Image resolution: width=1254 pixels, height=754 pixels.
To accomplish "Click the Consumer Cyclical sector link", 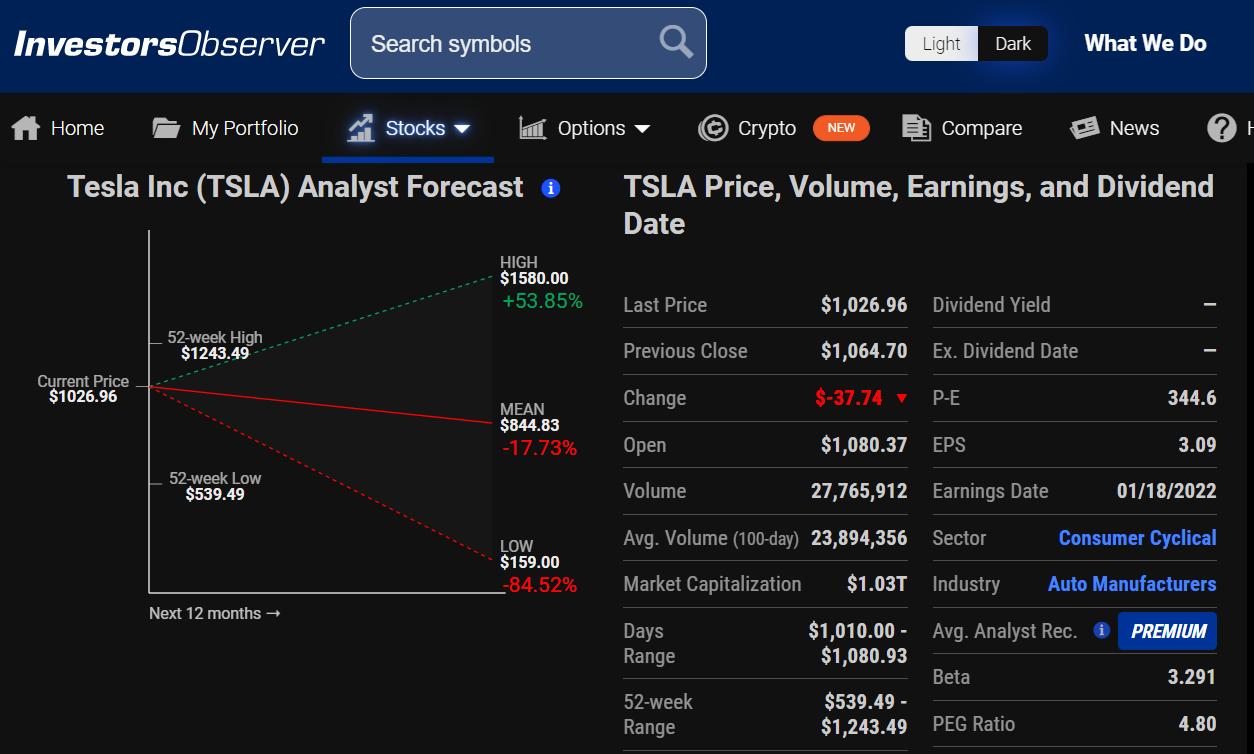I will point(1138,538).
